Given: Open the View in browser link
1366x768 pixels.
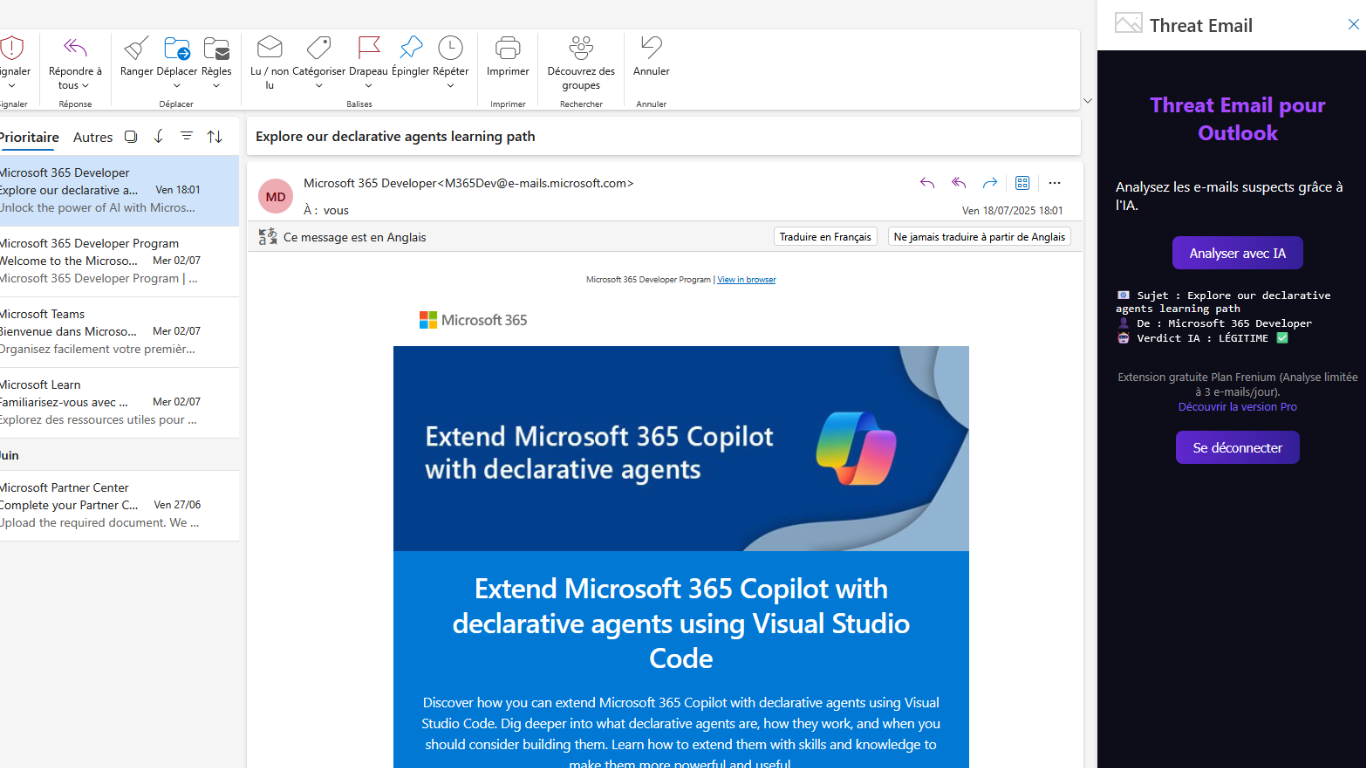Looking at the screenshot, I should point(746,280).
